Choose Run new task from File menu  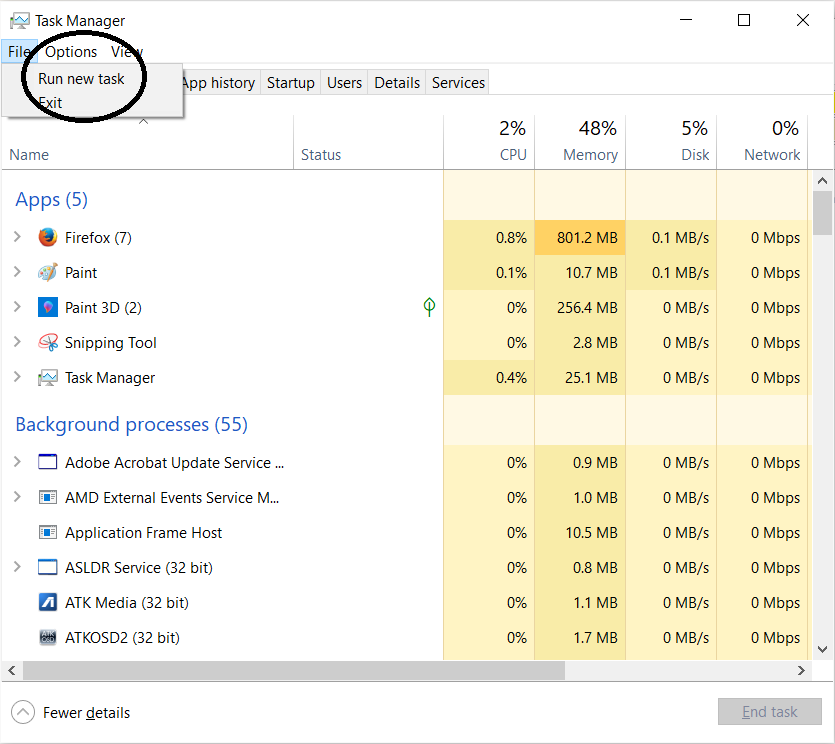81,79
